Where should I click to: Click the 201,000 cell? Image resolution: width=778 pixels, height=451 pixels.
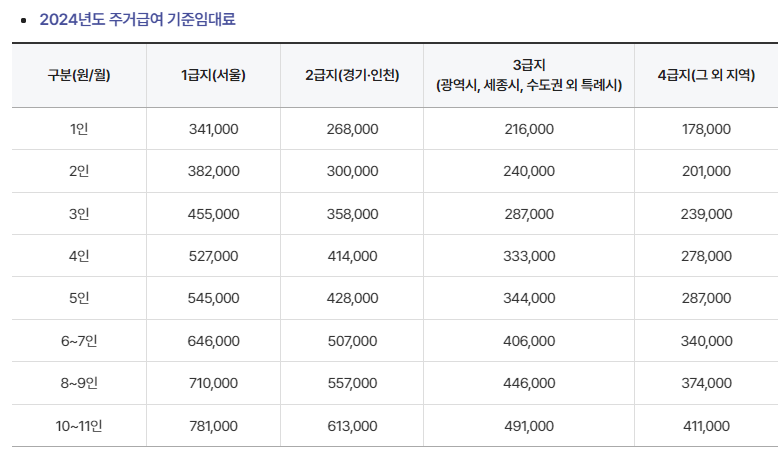pos(706,171)
